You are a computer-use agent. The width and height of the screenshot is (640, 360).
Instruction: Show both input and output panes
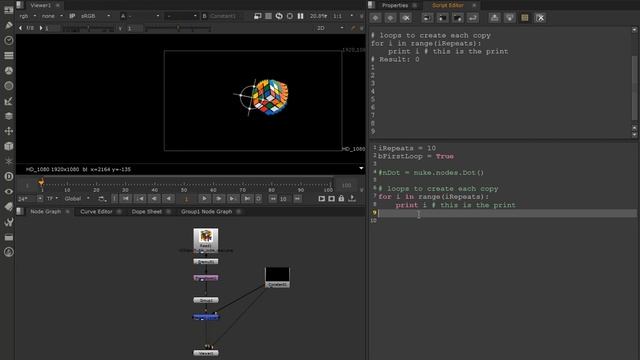click(x=524, y=18)
